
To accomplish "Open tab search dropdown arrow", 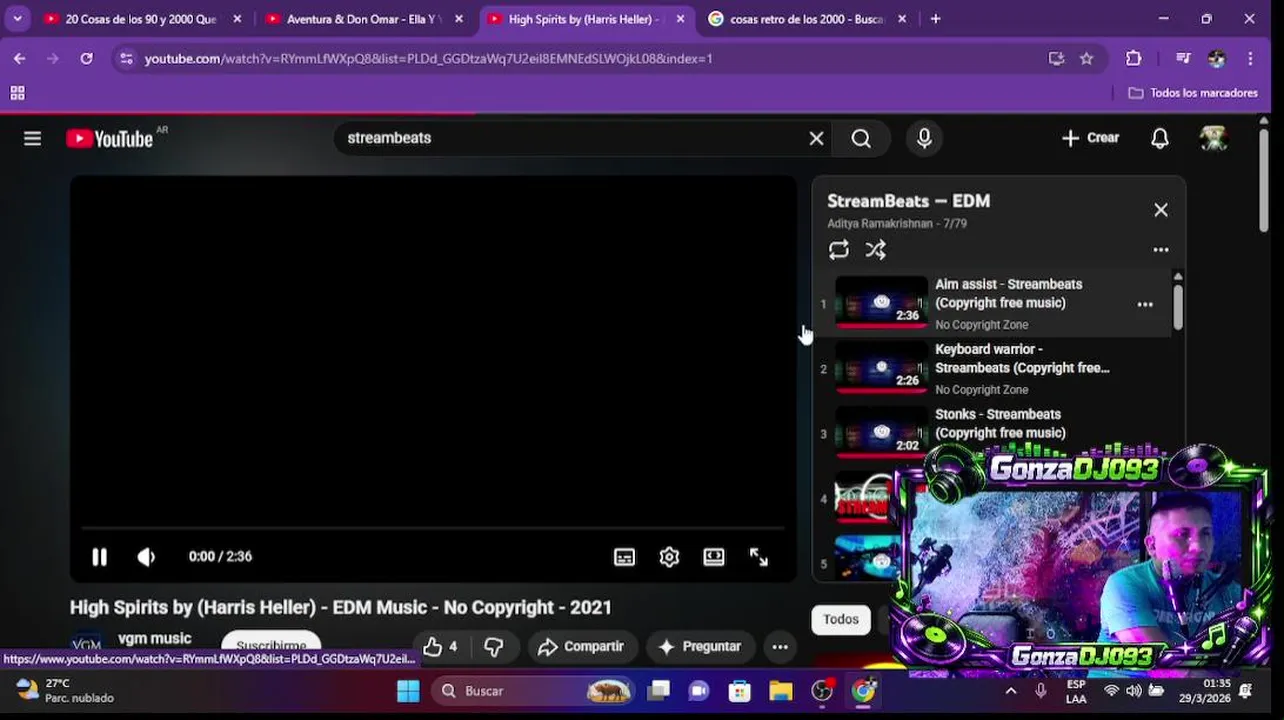I will tap(17, 19).
